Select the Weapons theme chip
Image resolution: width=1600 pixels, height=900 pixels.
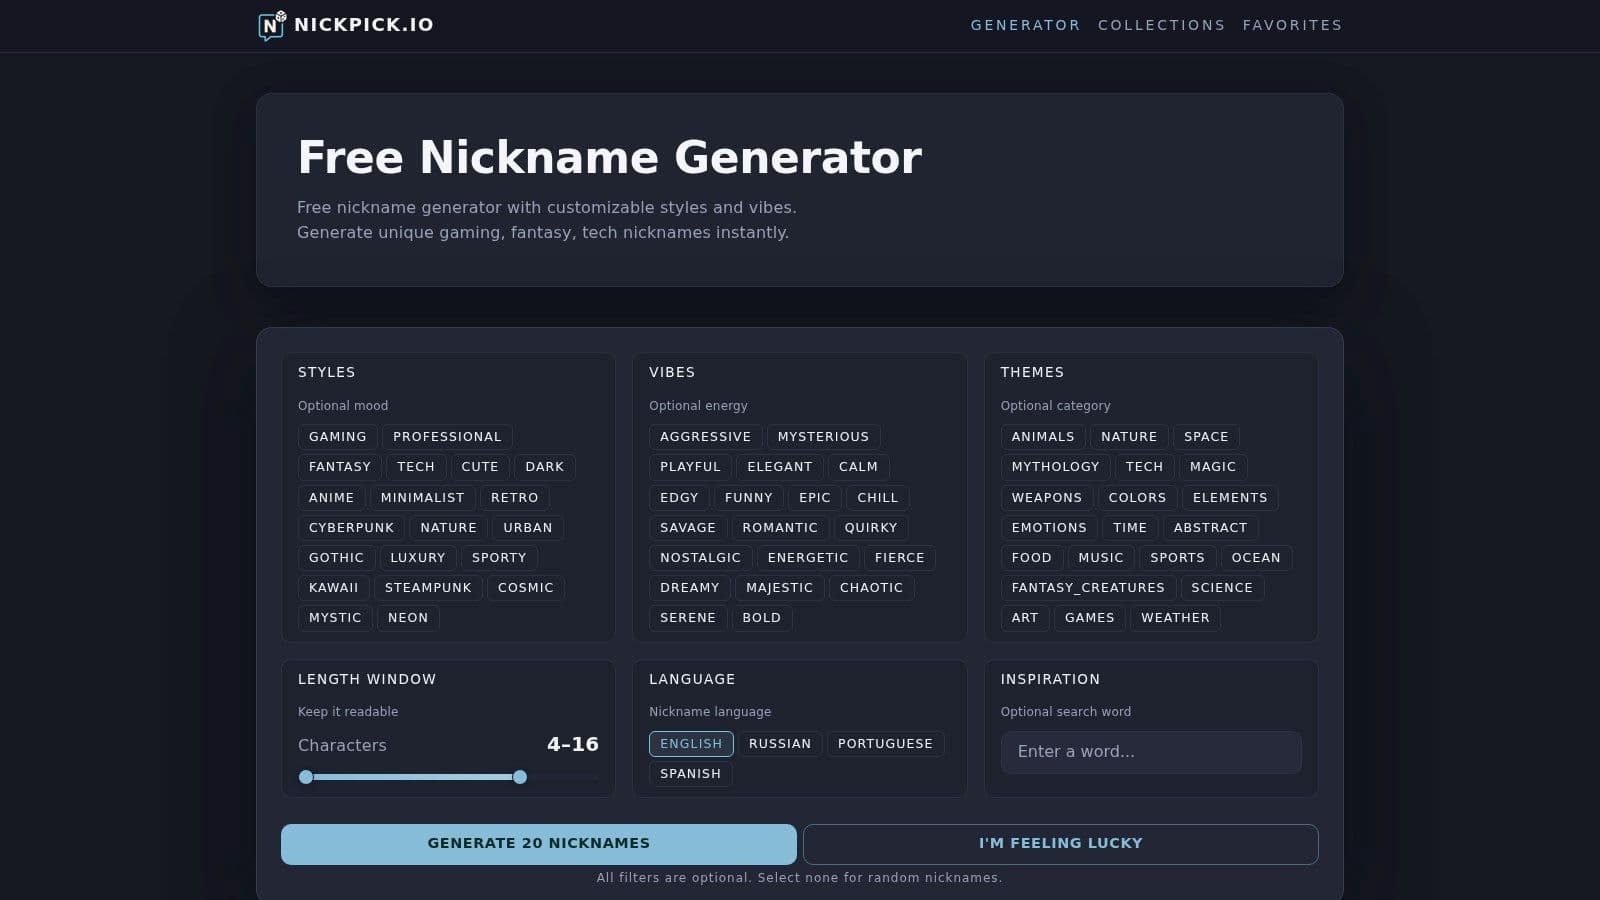(x=1047, y=498)
